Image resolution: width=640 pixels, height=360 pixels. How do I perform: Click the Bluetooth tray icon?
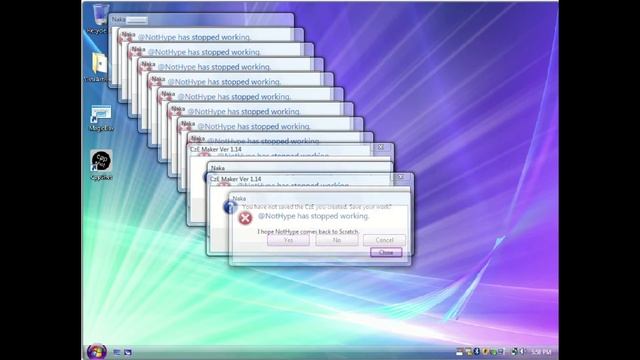click(x=476, y=351)
